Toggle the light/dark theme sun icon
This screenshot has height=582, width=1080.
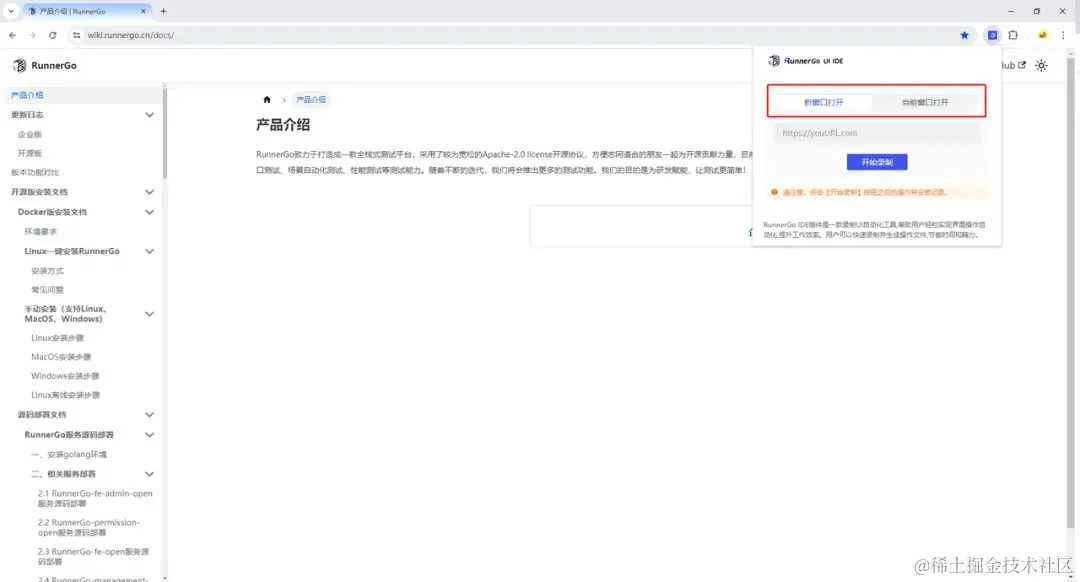(x=1040, y=64)
